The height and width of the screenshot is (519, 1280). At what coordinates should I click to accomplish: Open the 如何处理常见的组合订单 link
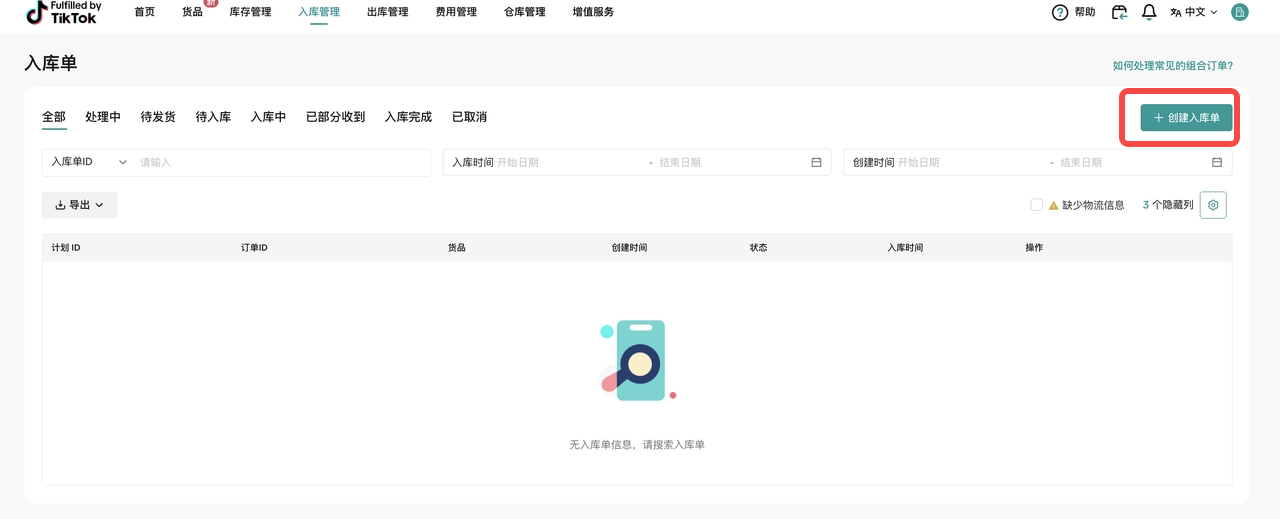pos(1172,66)
